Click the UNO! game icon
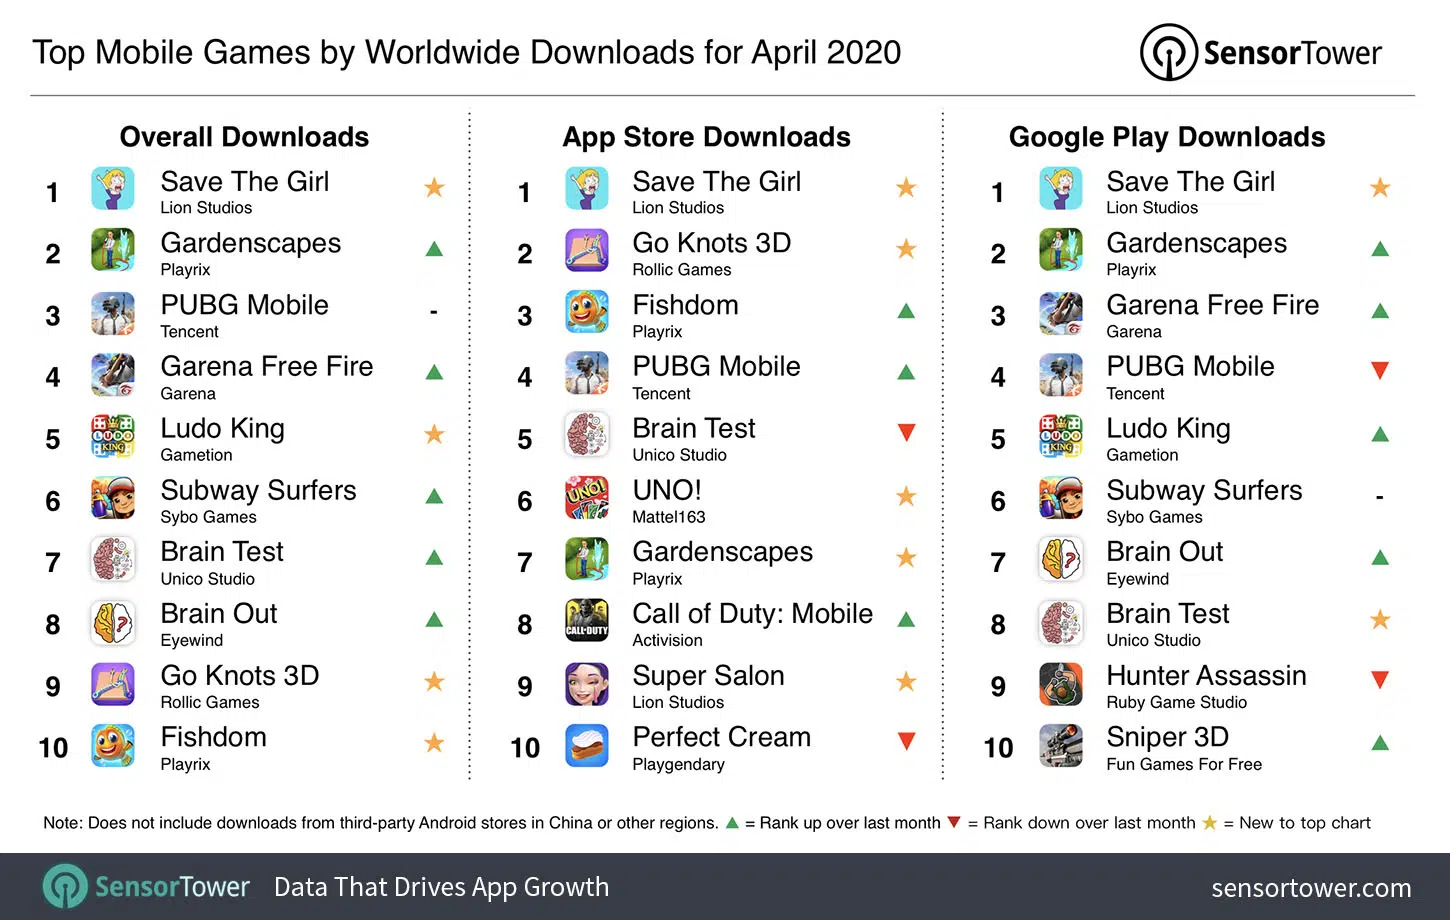The image size is (1450, 920). 587,498
